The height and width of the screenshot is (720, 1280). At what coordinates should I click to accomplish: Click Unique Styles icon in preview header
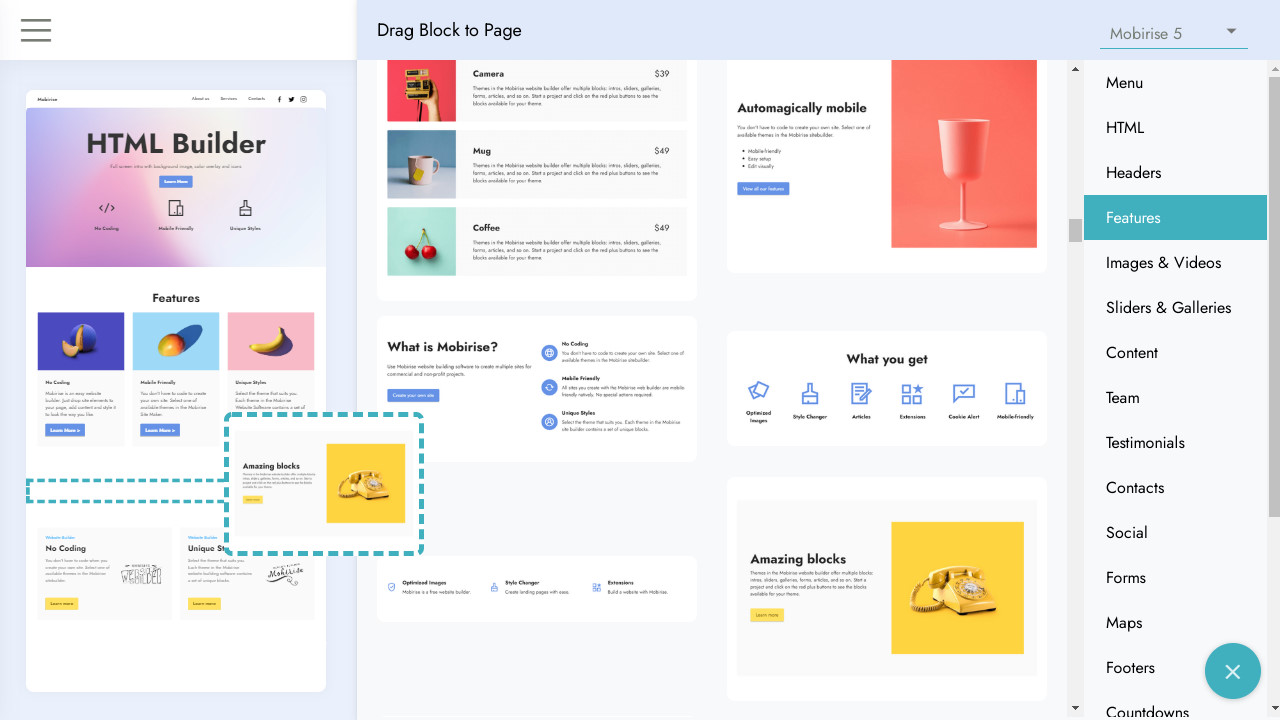(245, 208)
